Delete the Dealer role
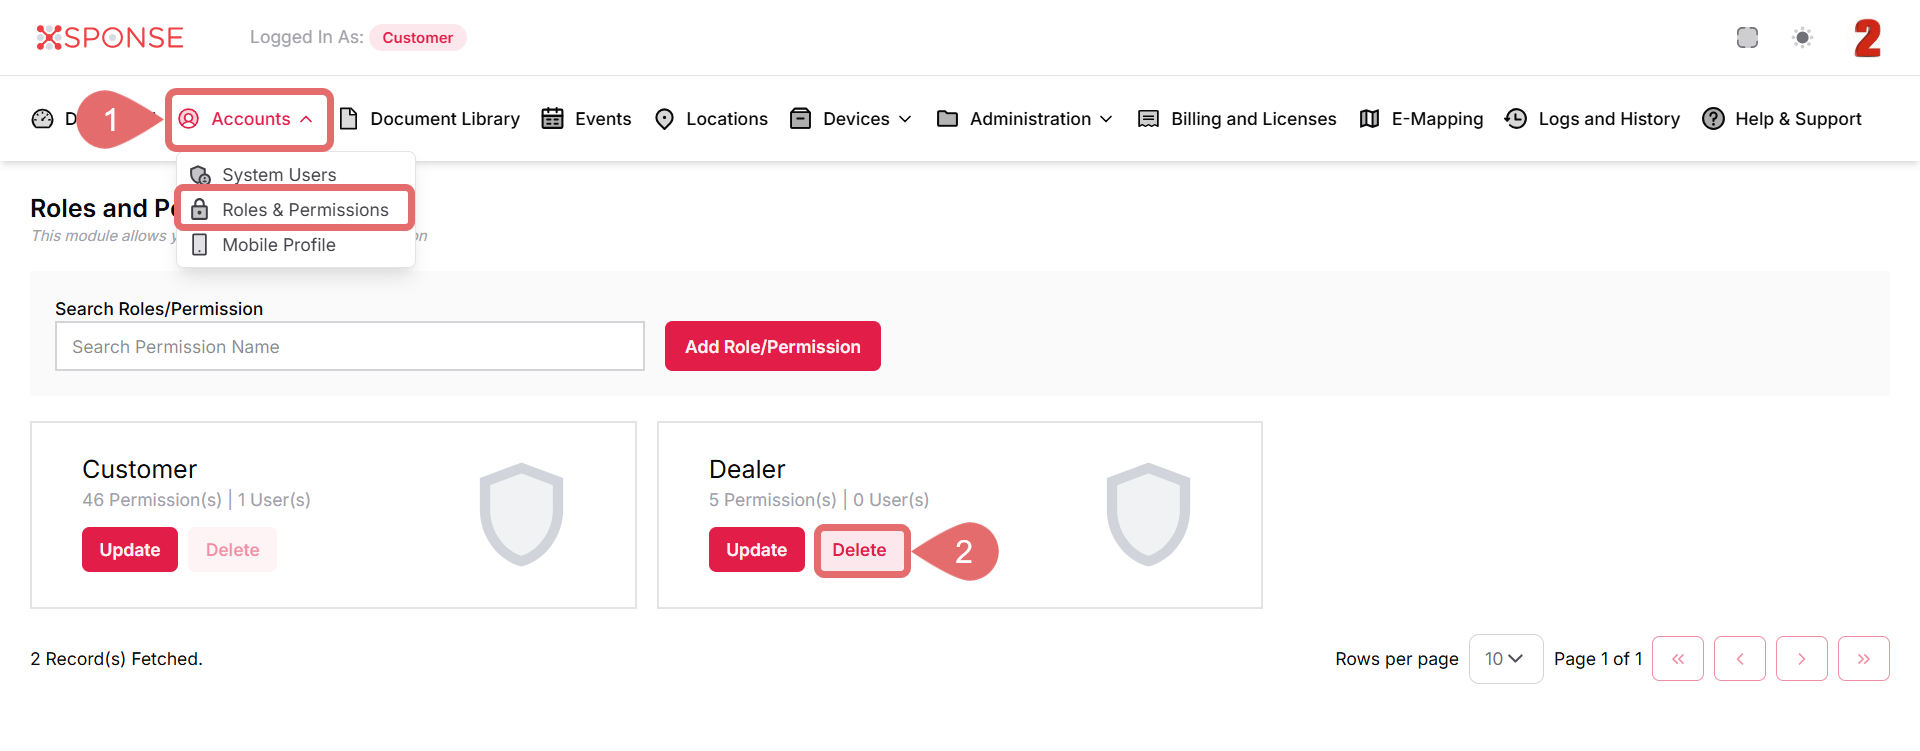The image size is (1920, 751). click(859, 550)
